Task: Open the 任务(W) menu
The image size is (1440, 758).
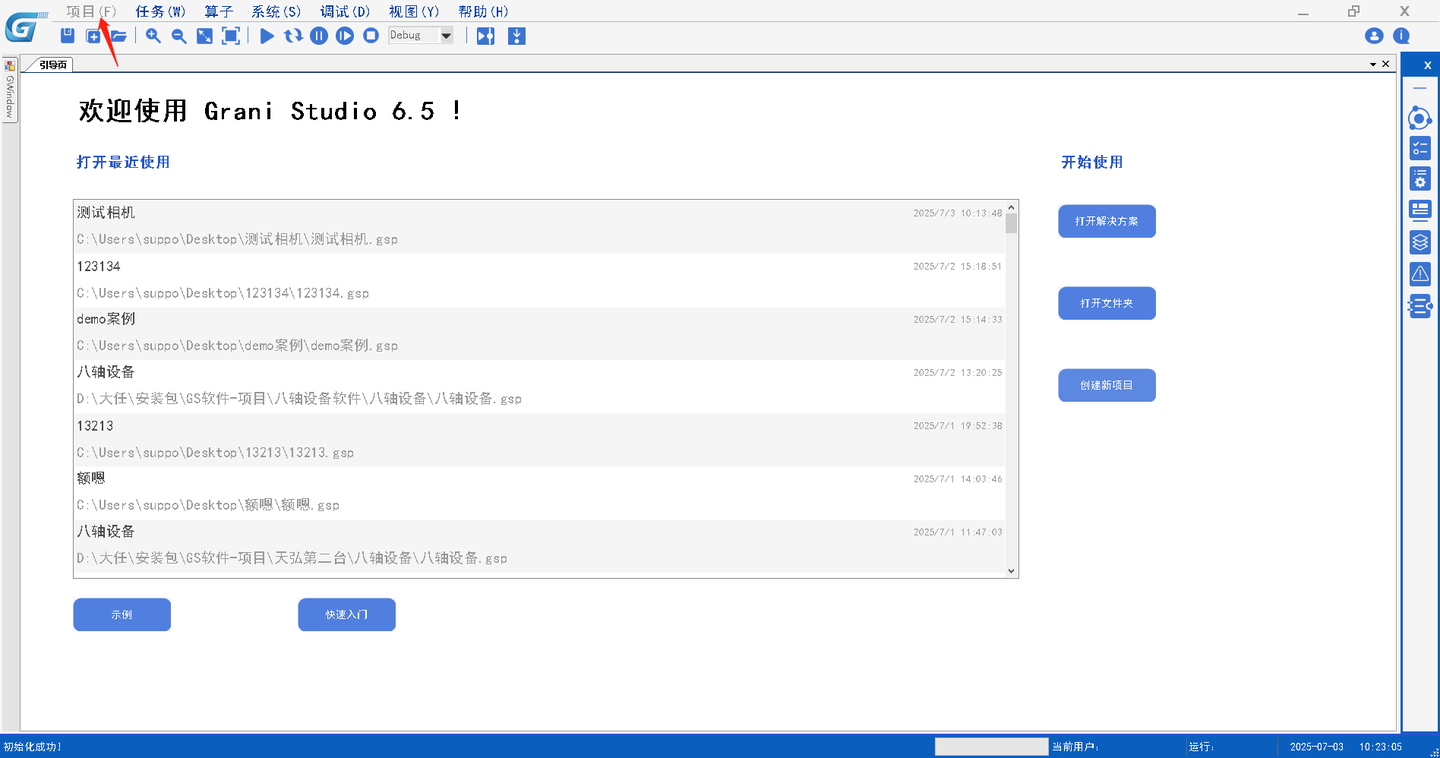Action: pyautogui.click(x=161, y=11)
